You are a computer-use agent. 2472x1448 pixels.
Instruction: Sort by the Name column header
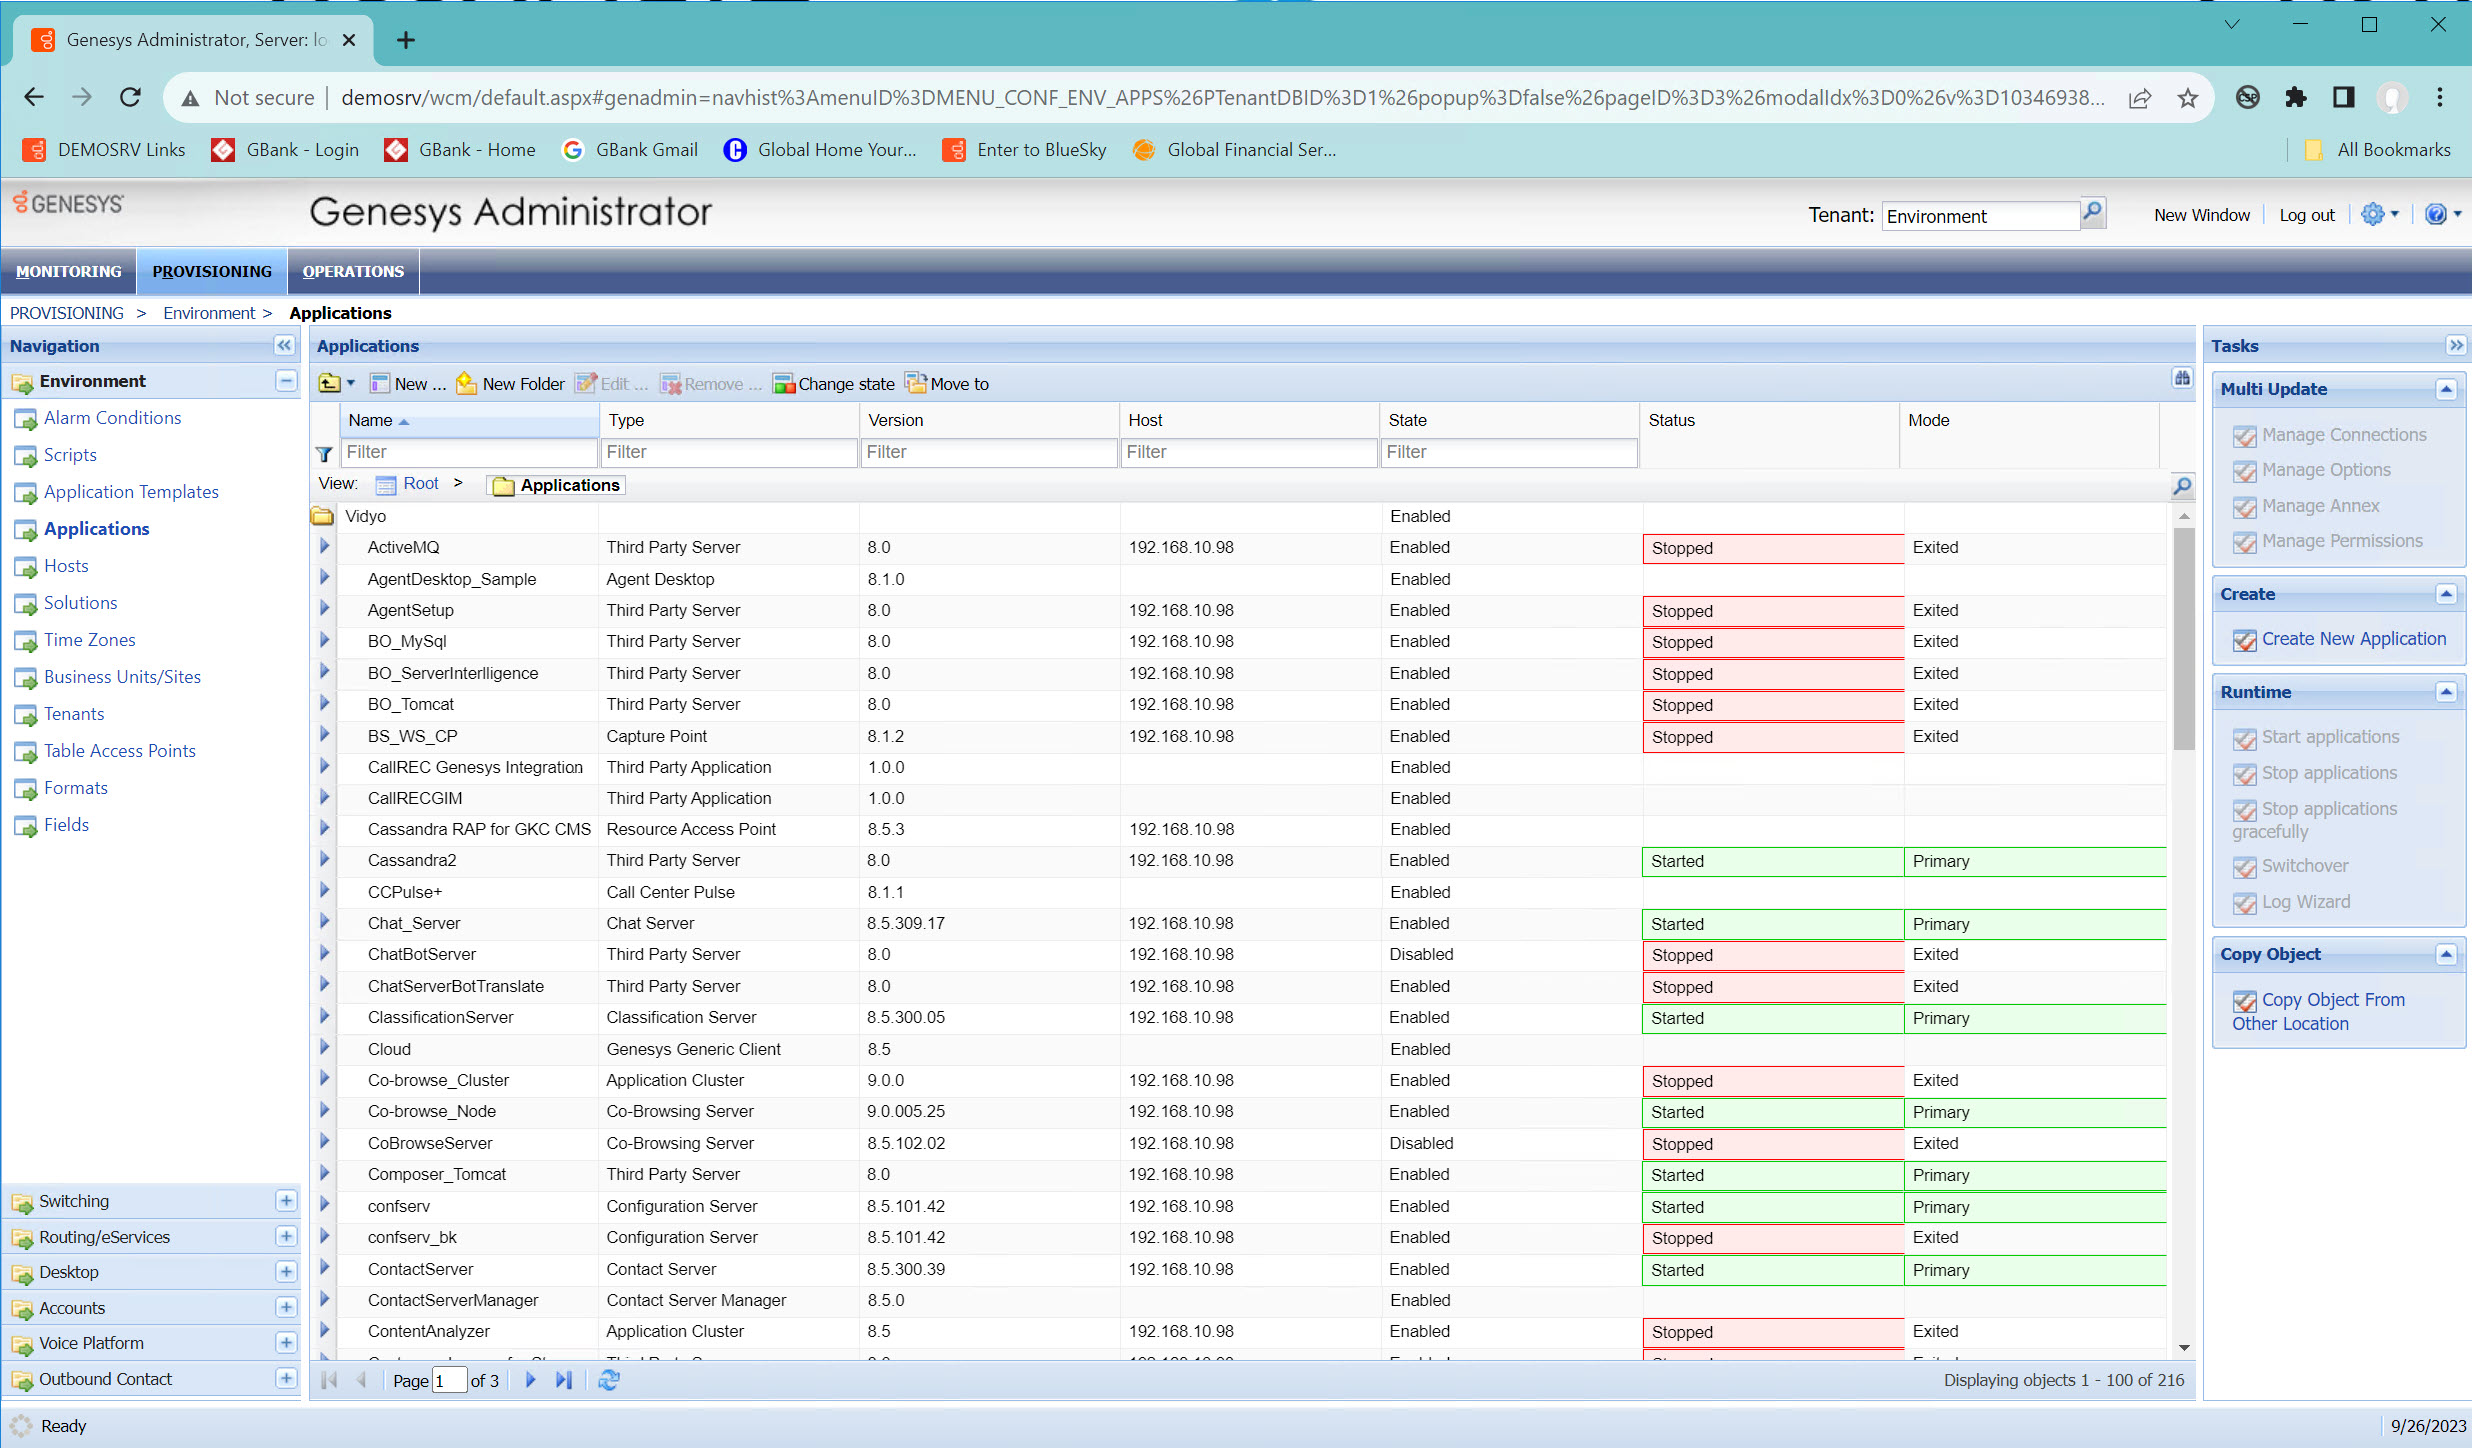coord(468,420)
